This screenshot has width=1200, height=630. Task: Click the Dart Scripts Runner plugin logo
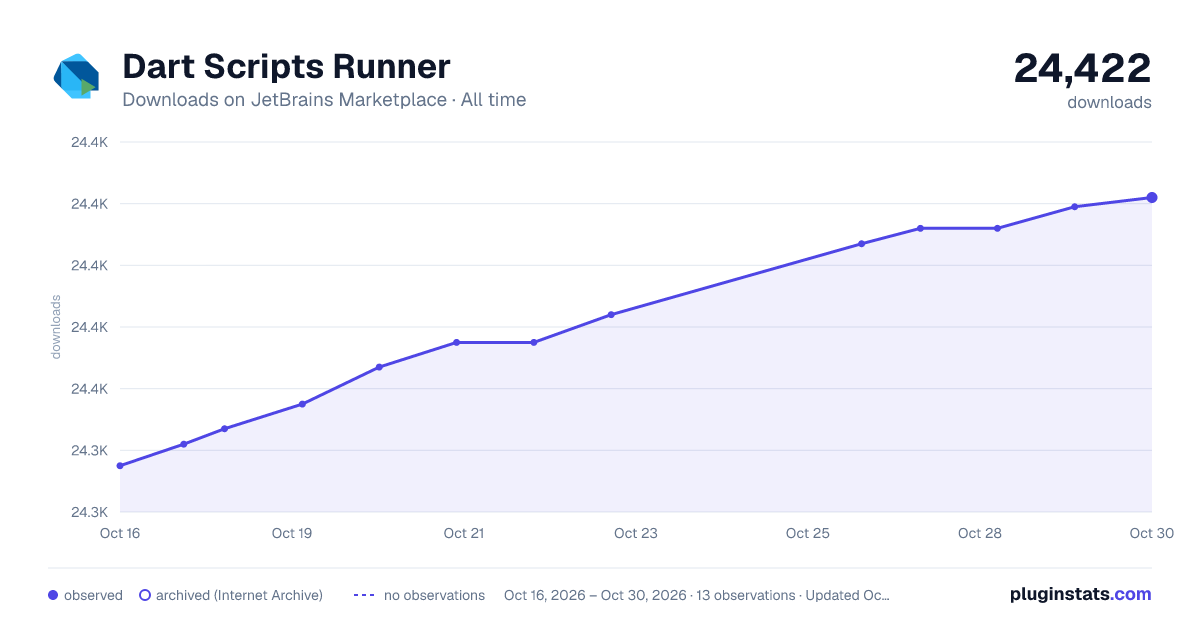pyautogui.click(x=76, y=76)
